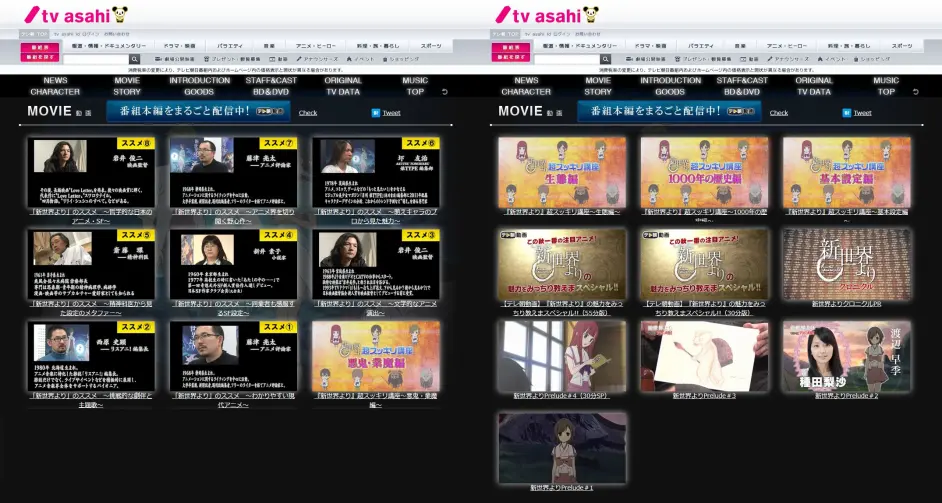Click the search input field on left page
This screenshot has width=942, height=503.
click(96, 59)
